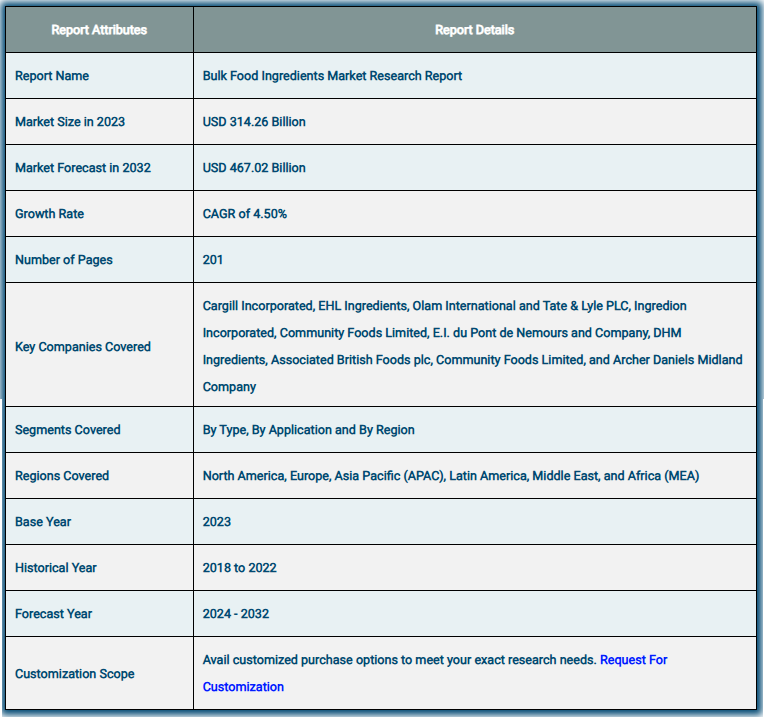764x717 pixels.
Task: Click the 'Market Forecast in 2032' label
Action: coord(83,168)
